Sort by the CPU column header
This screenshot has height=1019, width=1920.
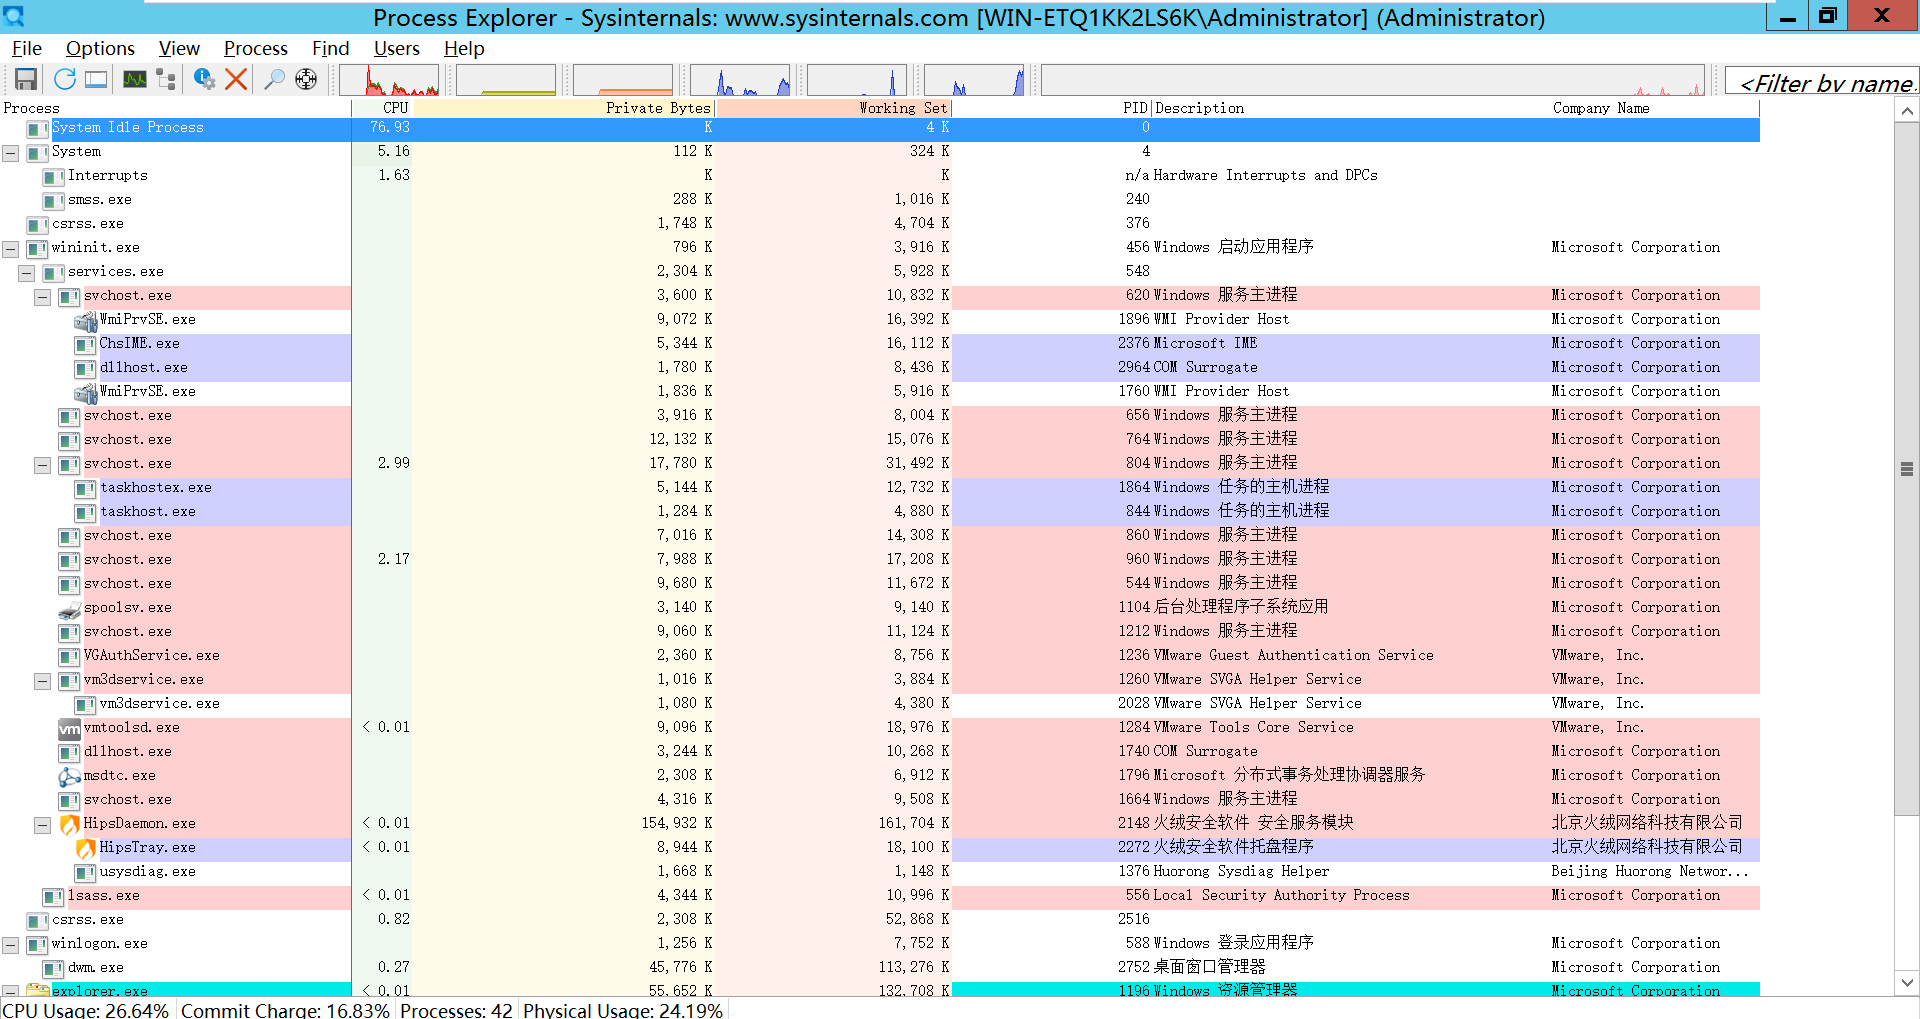click(x=382, y=108)
